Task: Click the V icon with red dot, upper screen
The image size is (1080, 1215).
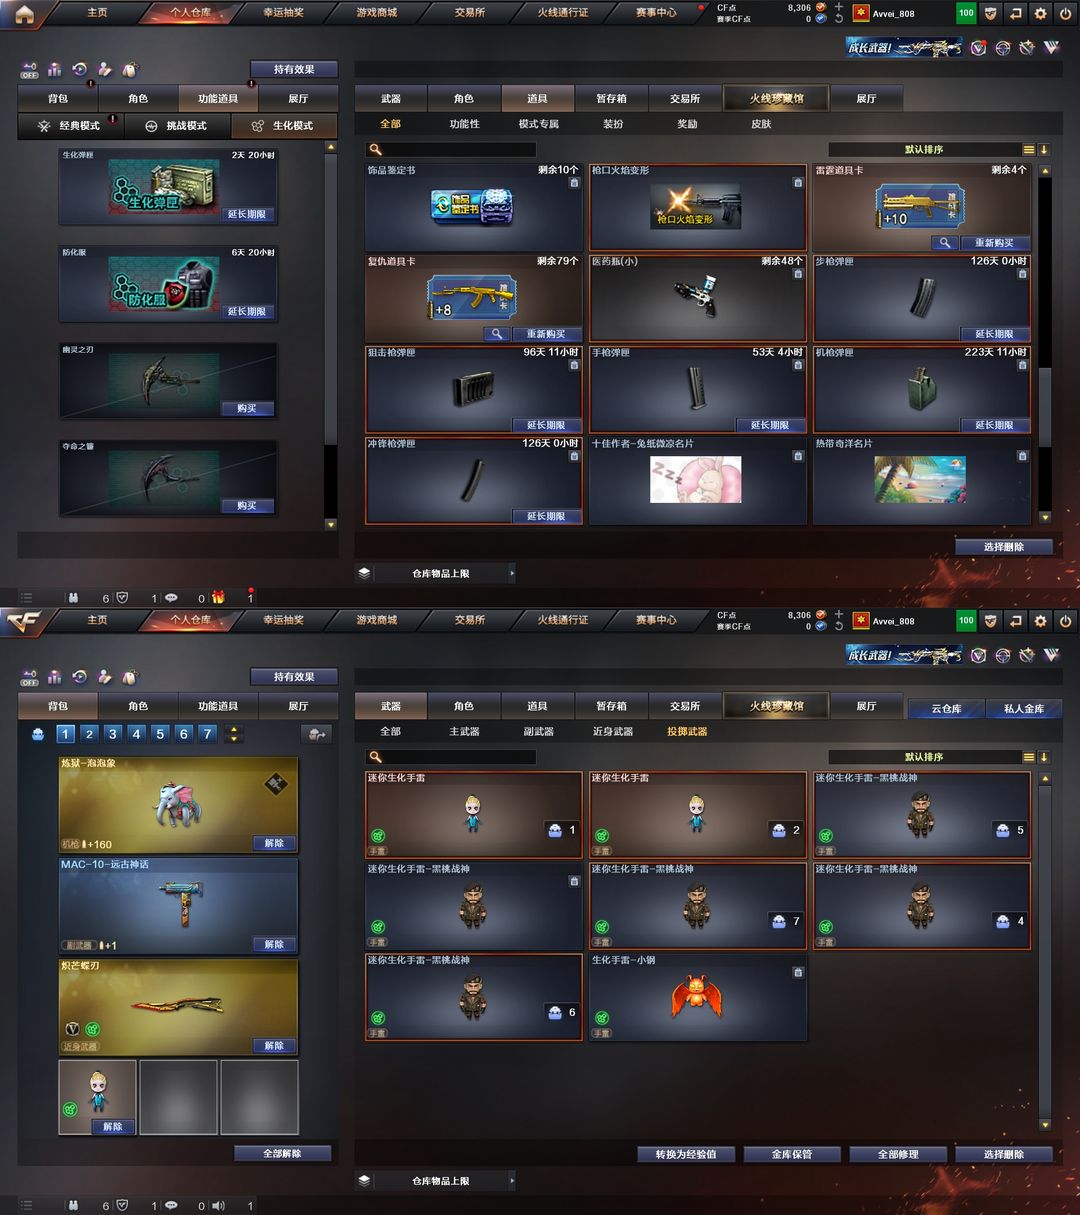Action: coord(978,47)
